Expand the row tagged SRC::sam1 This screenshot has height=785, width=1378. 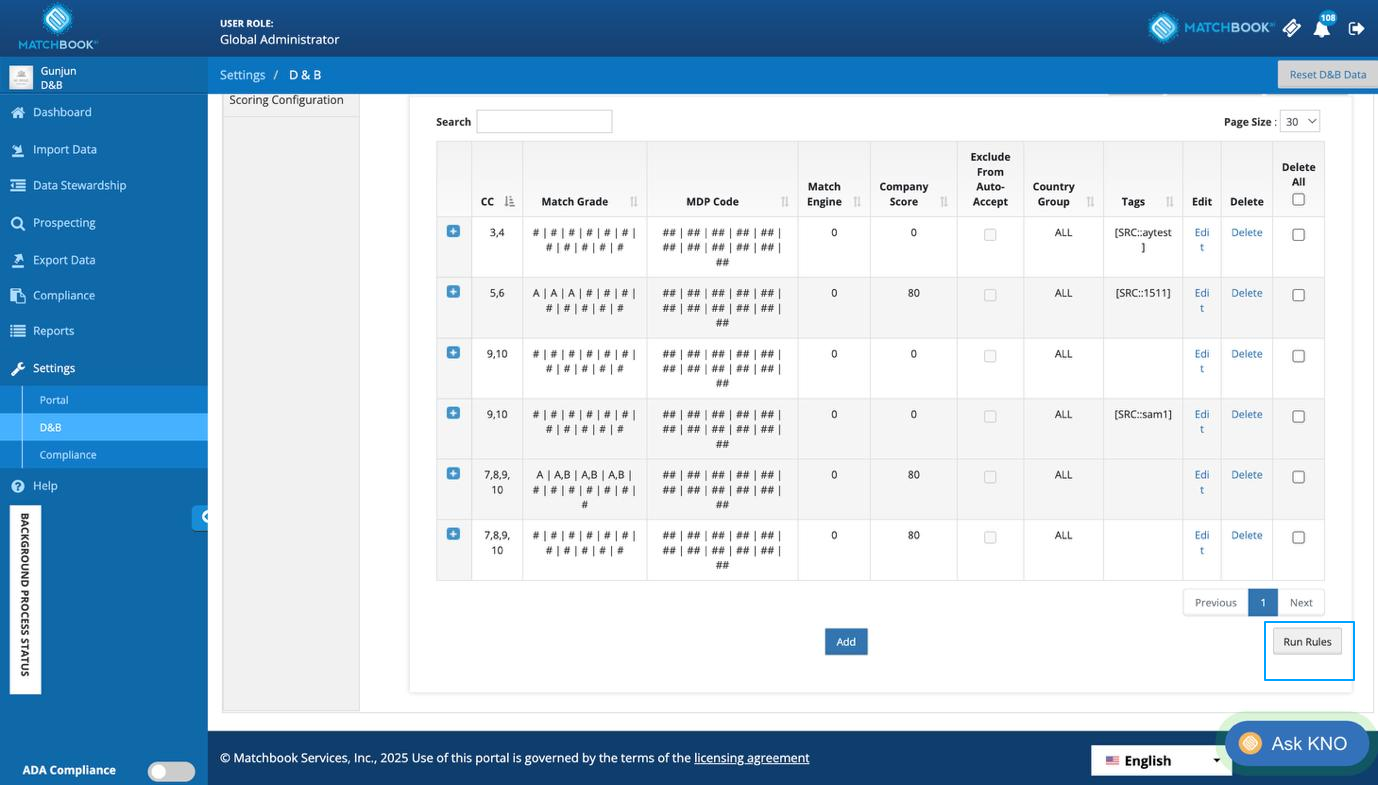453,413
